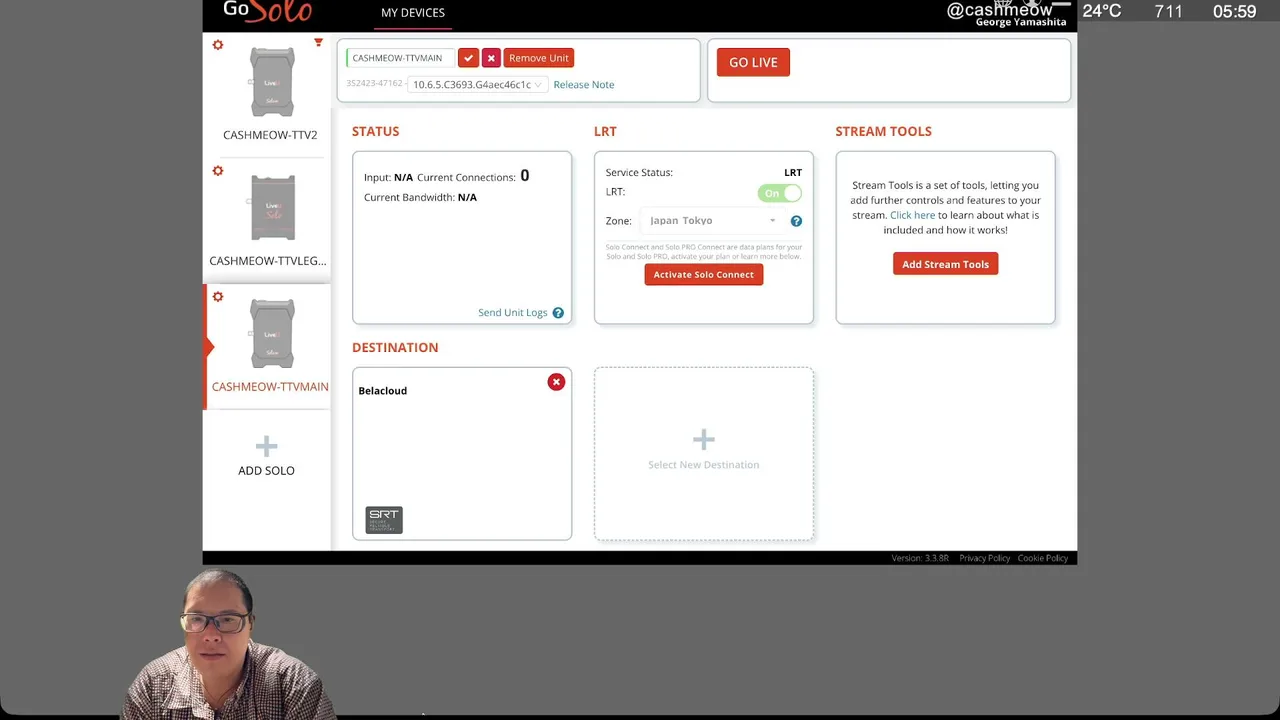Viewport: 1280px width, 720px height.
Task: Select the CASHMEOW-TTVLEG device thumbnail
Action: click(x=272, y=209)
